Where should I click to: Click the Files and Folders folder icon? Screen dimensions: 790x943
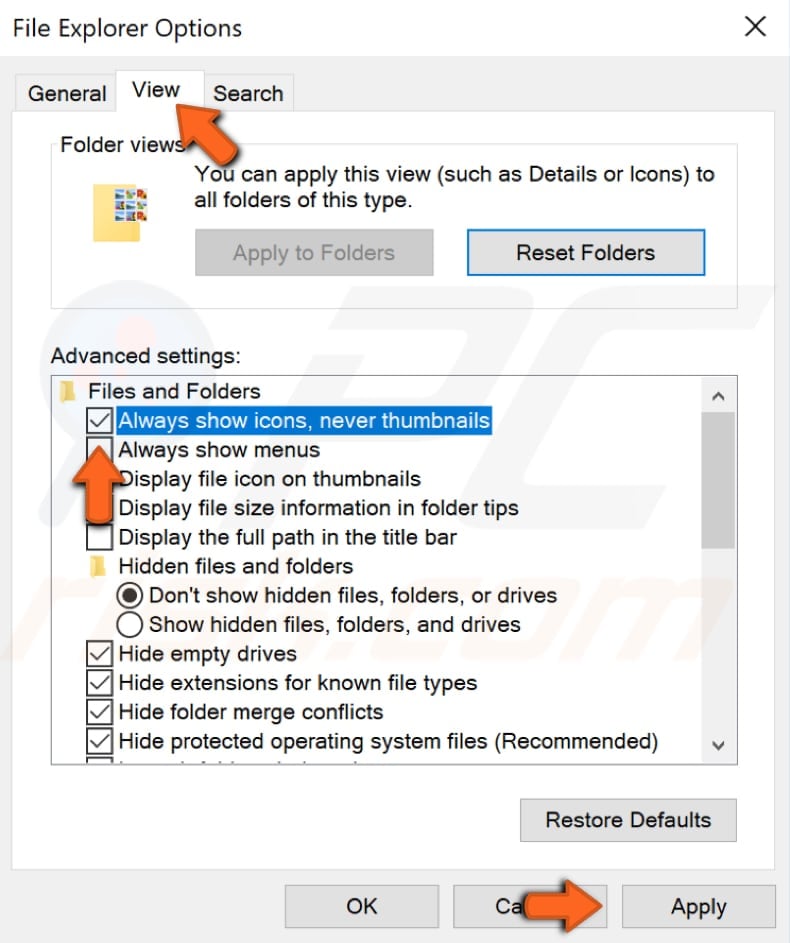coord(70,391)
